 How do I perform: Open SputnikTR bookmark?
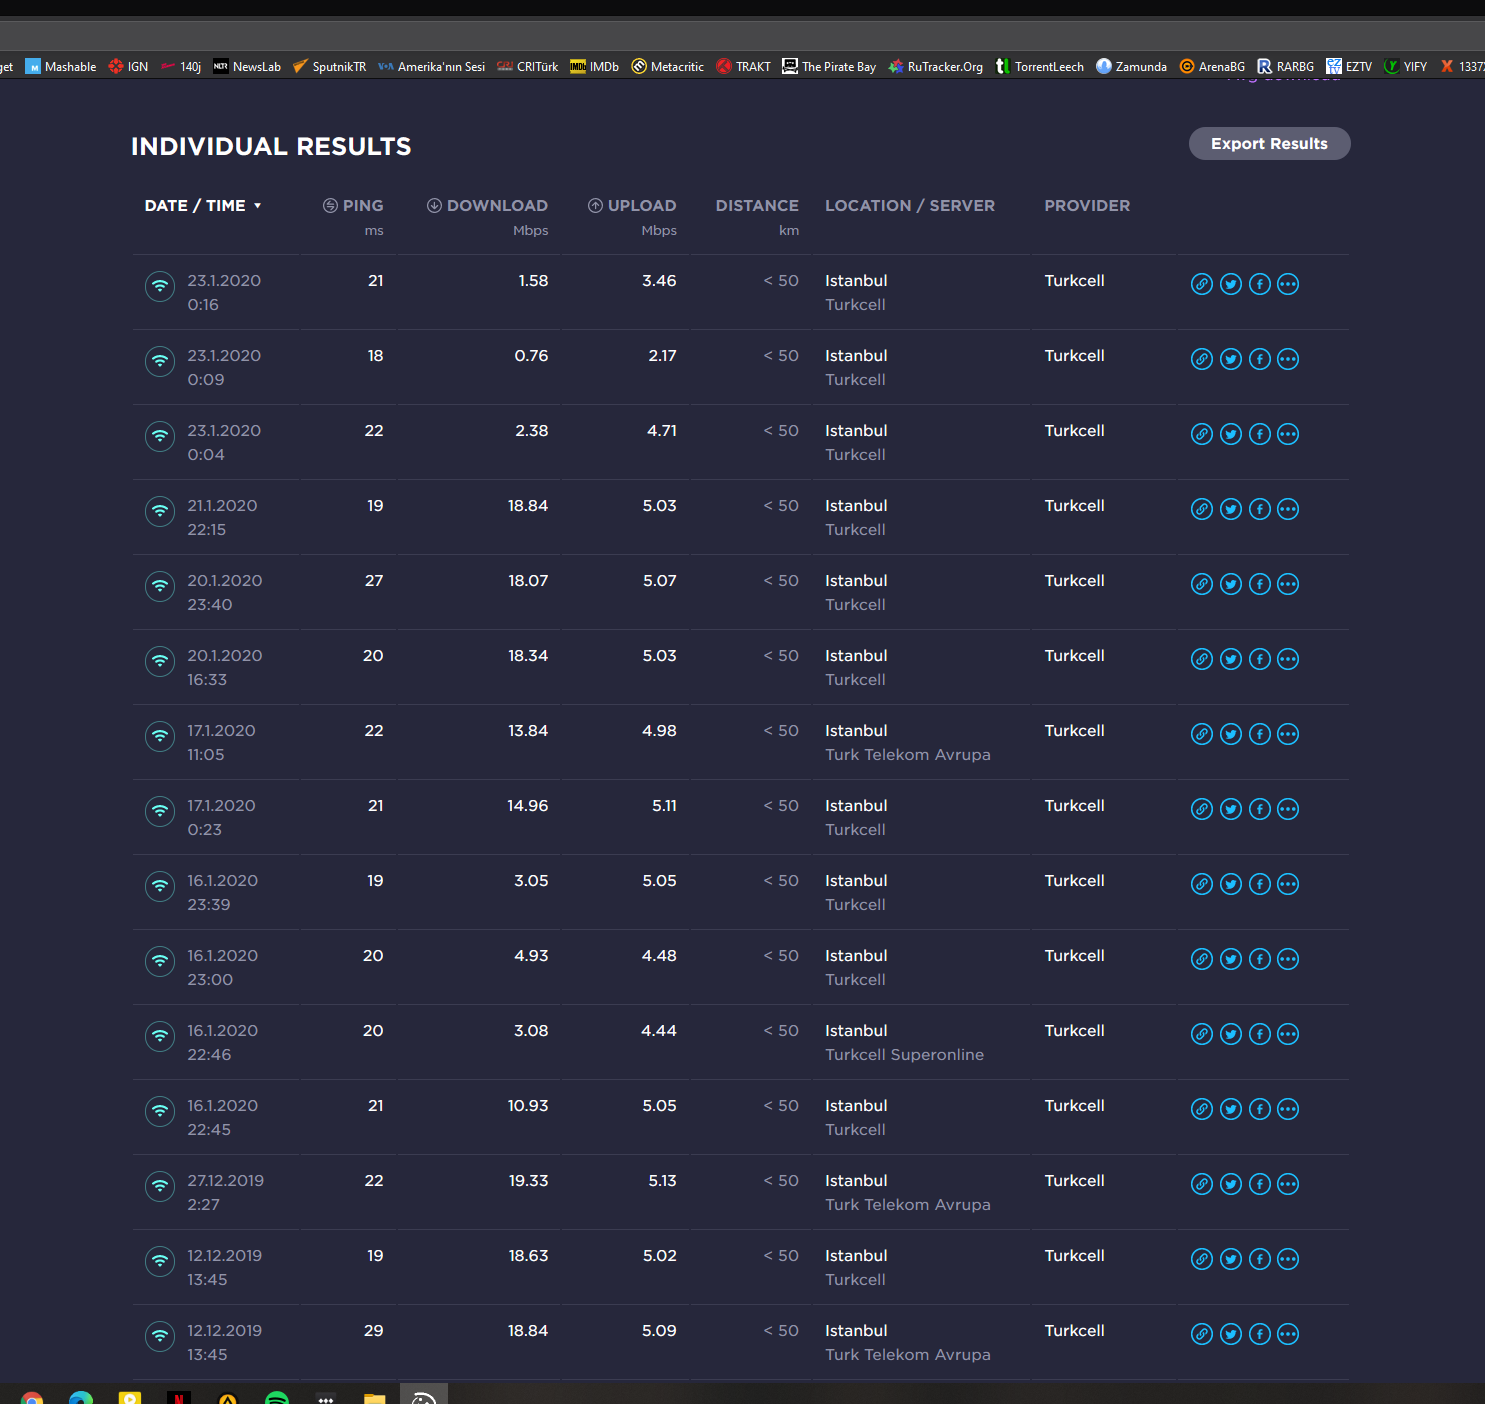pos(330,66)
